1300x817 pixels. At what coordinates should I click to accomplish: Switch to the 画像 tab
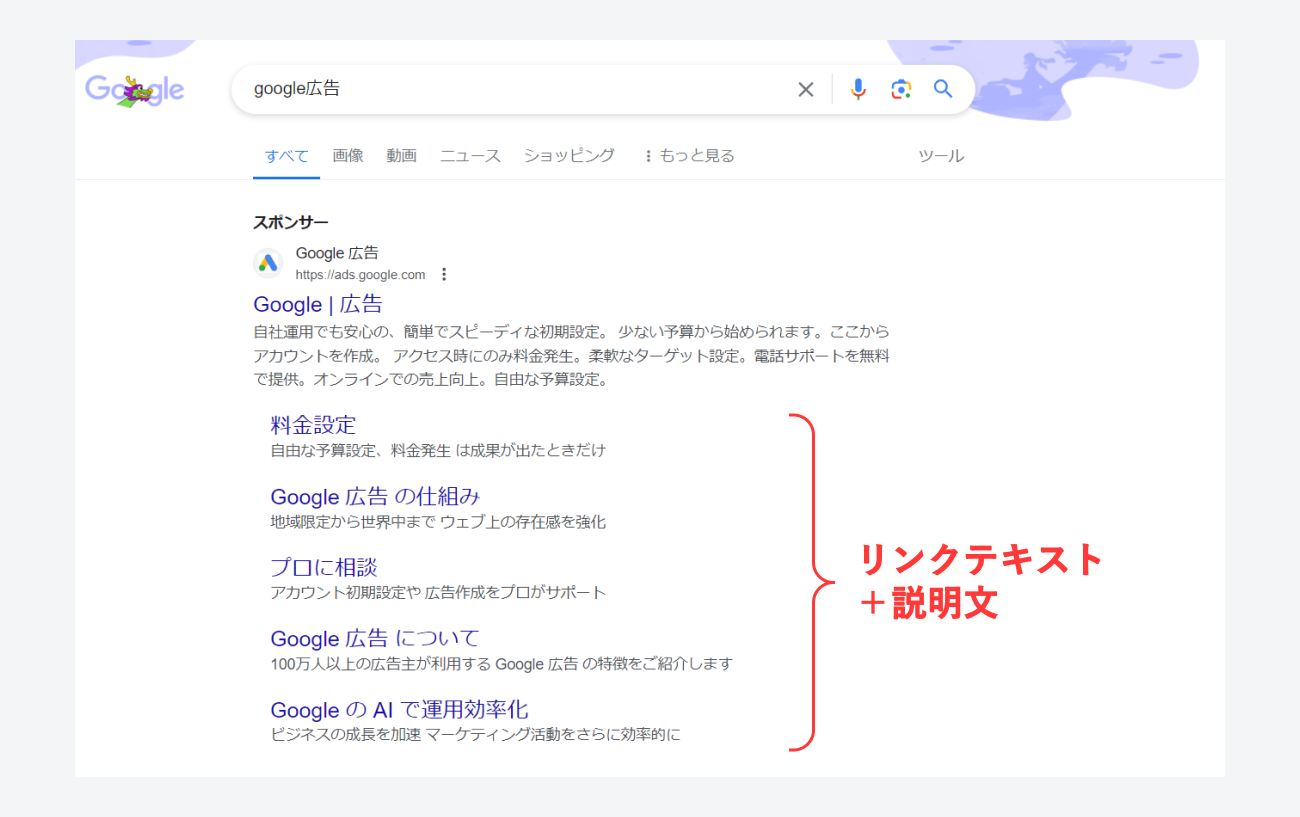coord(348,156)
